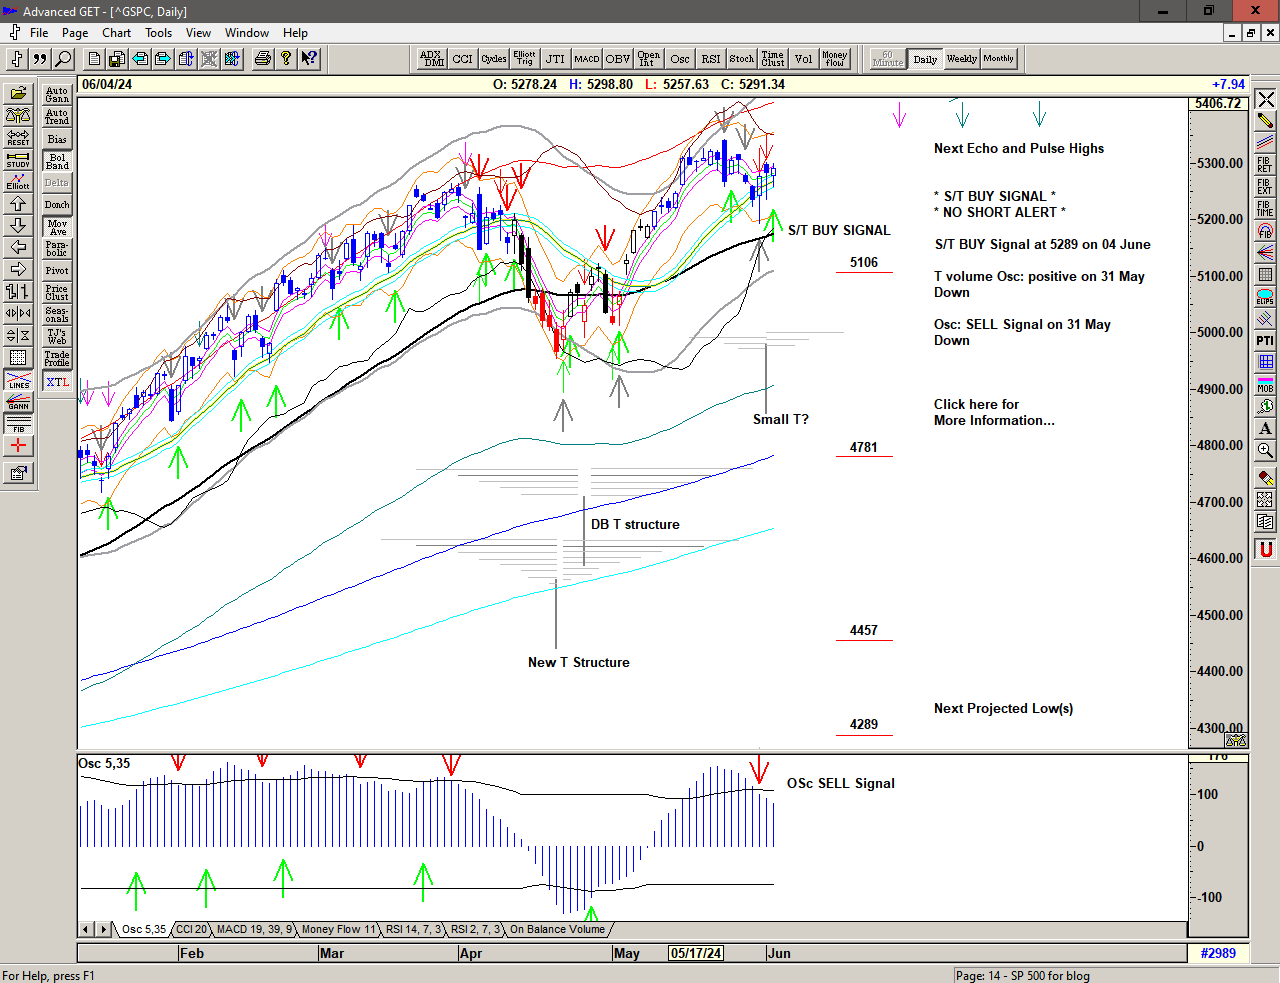Switch chart to Weekly timeframe
Screen dimensions: 1280x983
pyautogui.click(x=961, y=59)
